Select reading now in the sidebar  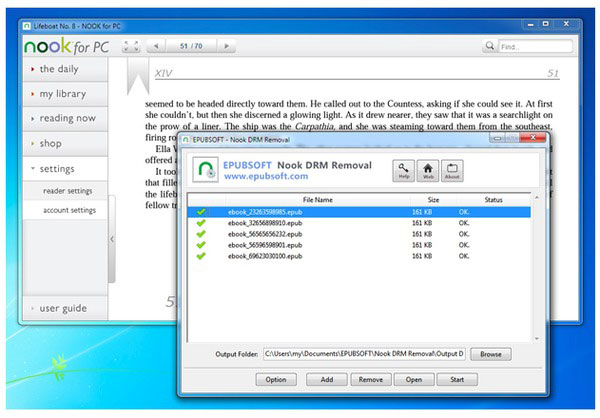coord(65,119)
